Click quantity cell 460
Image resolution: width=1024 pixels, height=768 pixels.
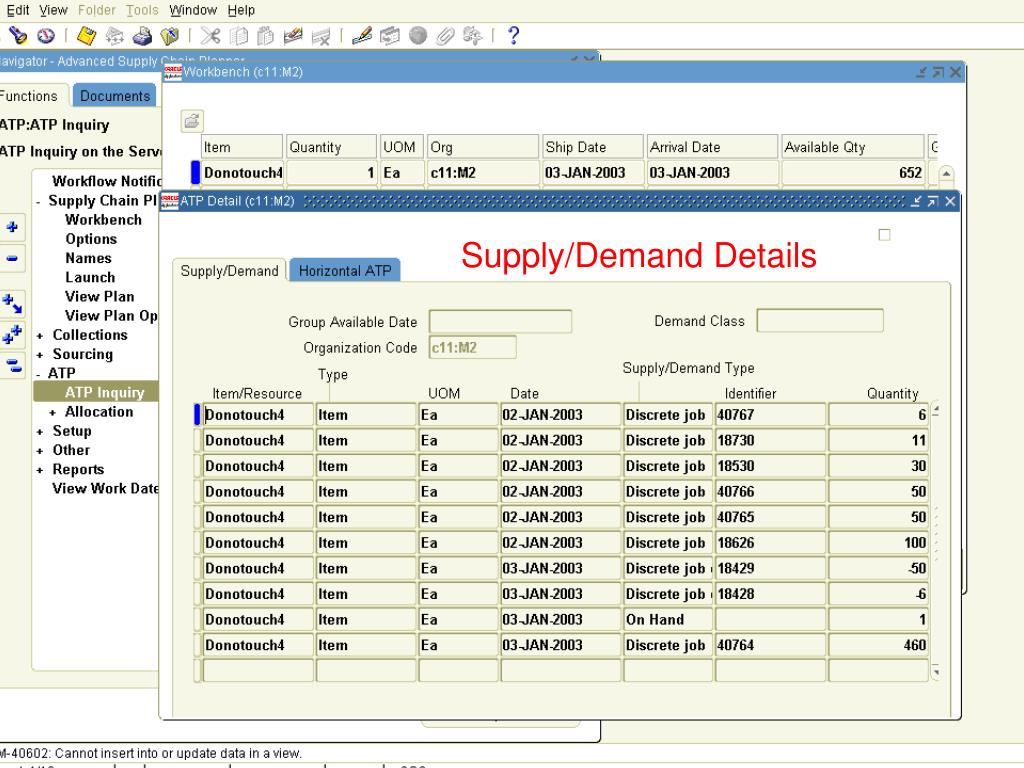tap(878, 645)
